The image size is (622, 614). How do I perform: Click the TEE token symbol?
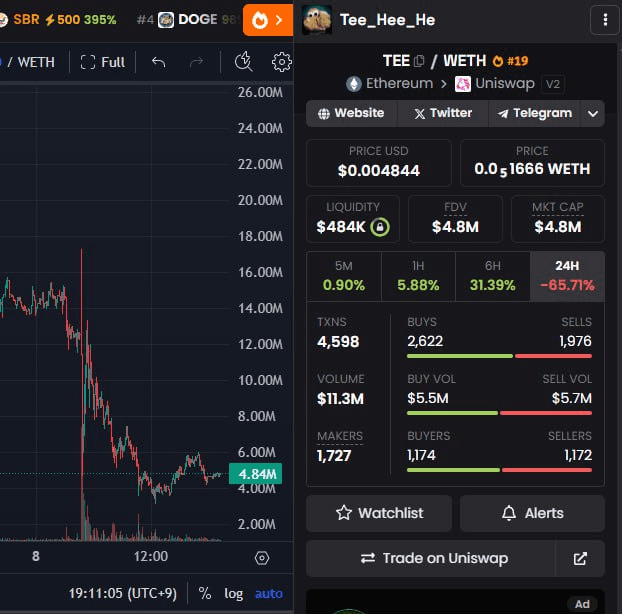click(396, 61)
